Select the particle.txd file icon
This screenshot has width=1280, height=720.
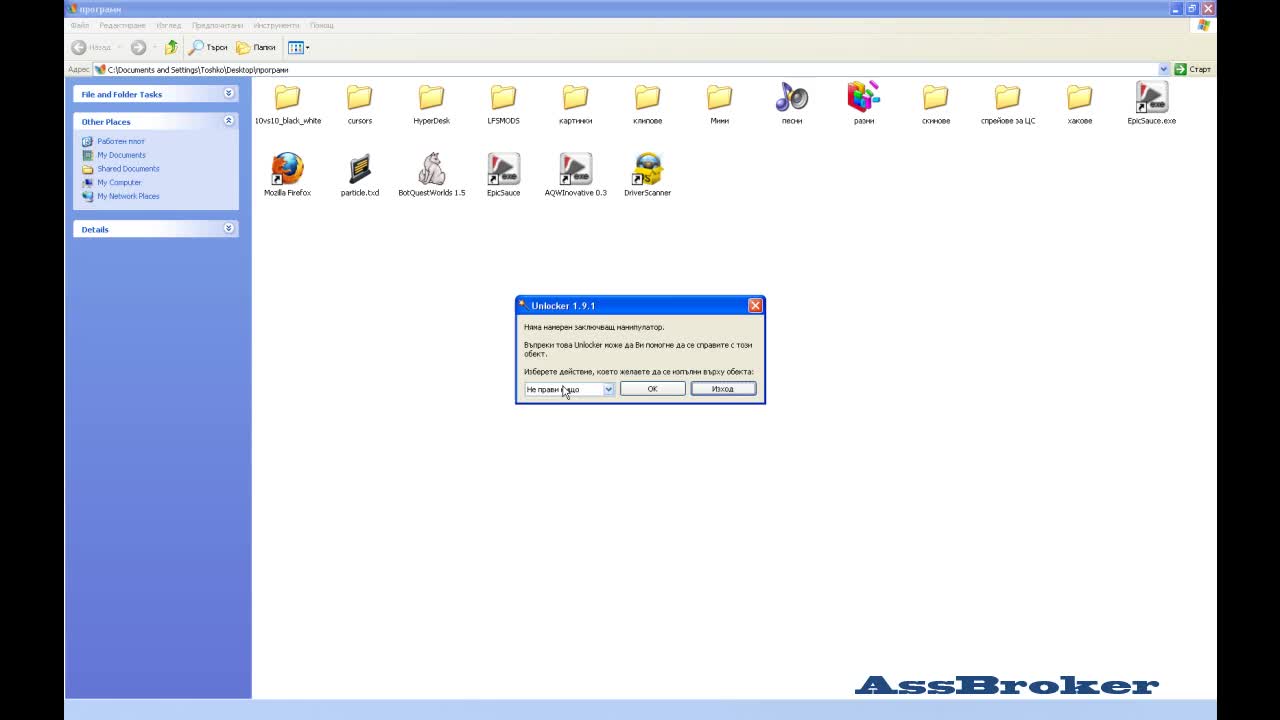point(360,169)
